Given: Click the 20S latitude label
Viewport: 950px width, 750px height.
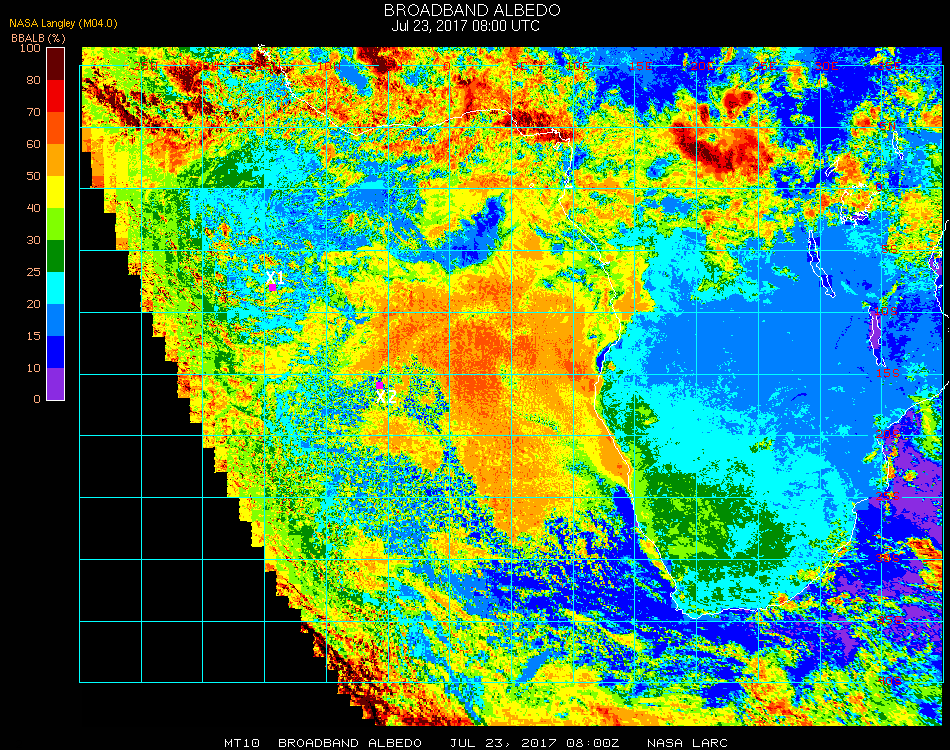Looking at the screenshot, I should click(888, 435).
